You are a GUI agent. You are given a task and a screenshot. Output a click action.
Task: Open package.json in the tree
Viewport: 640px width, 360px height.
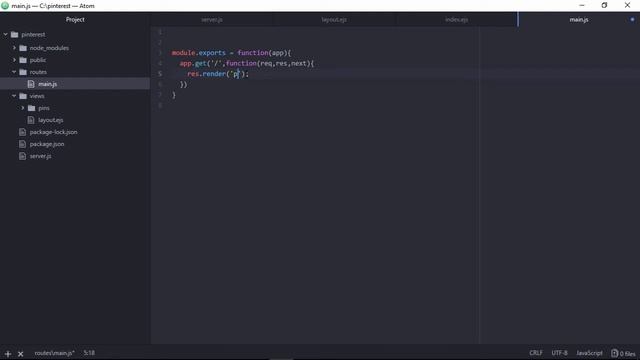tap(47, 144)
